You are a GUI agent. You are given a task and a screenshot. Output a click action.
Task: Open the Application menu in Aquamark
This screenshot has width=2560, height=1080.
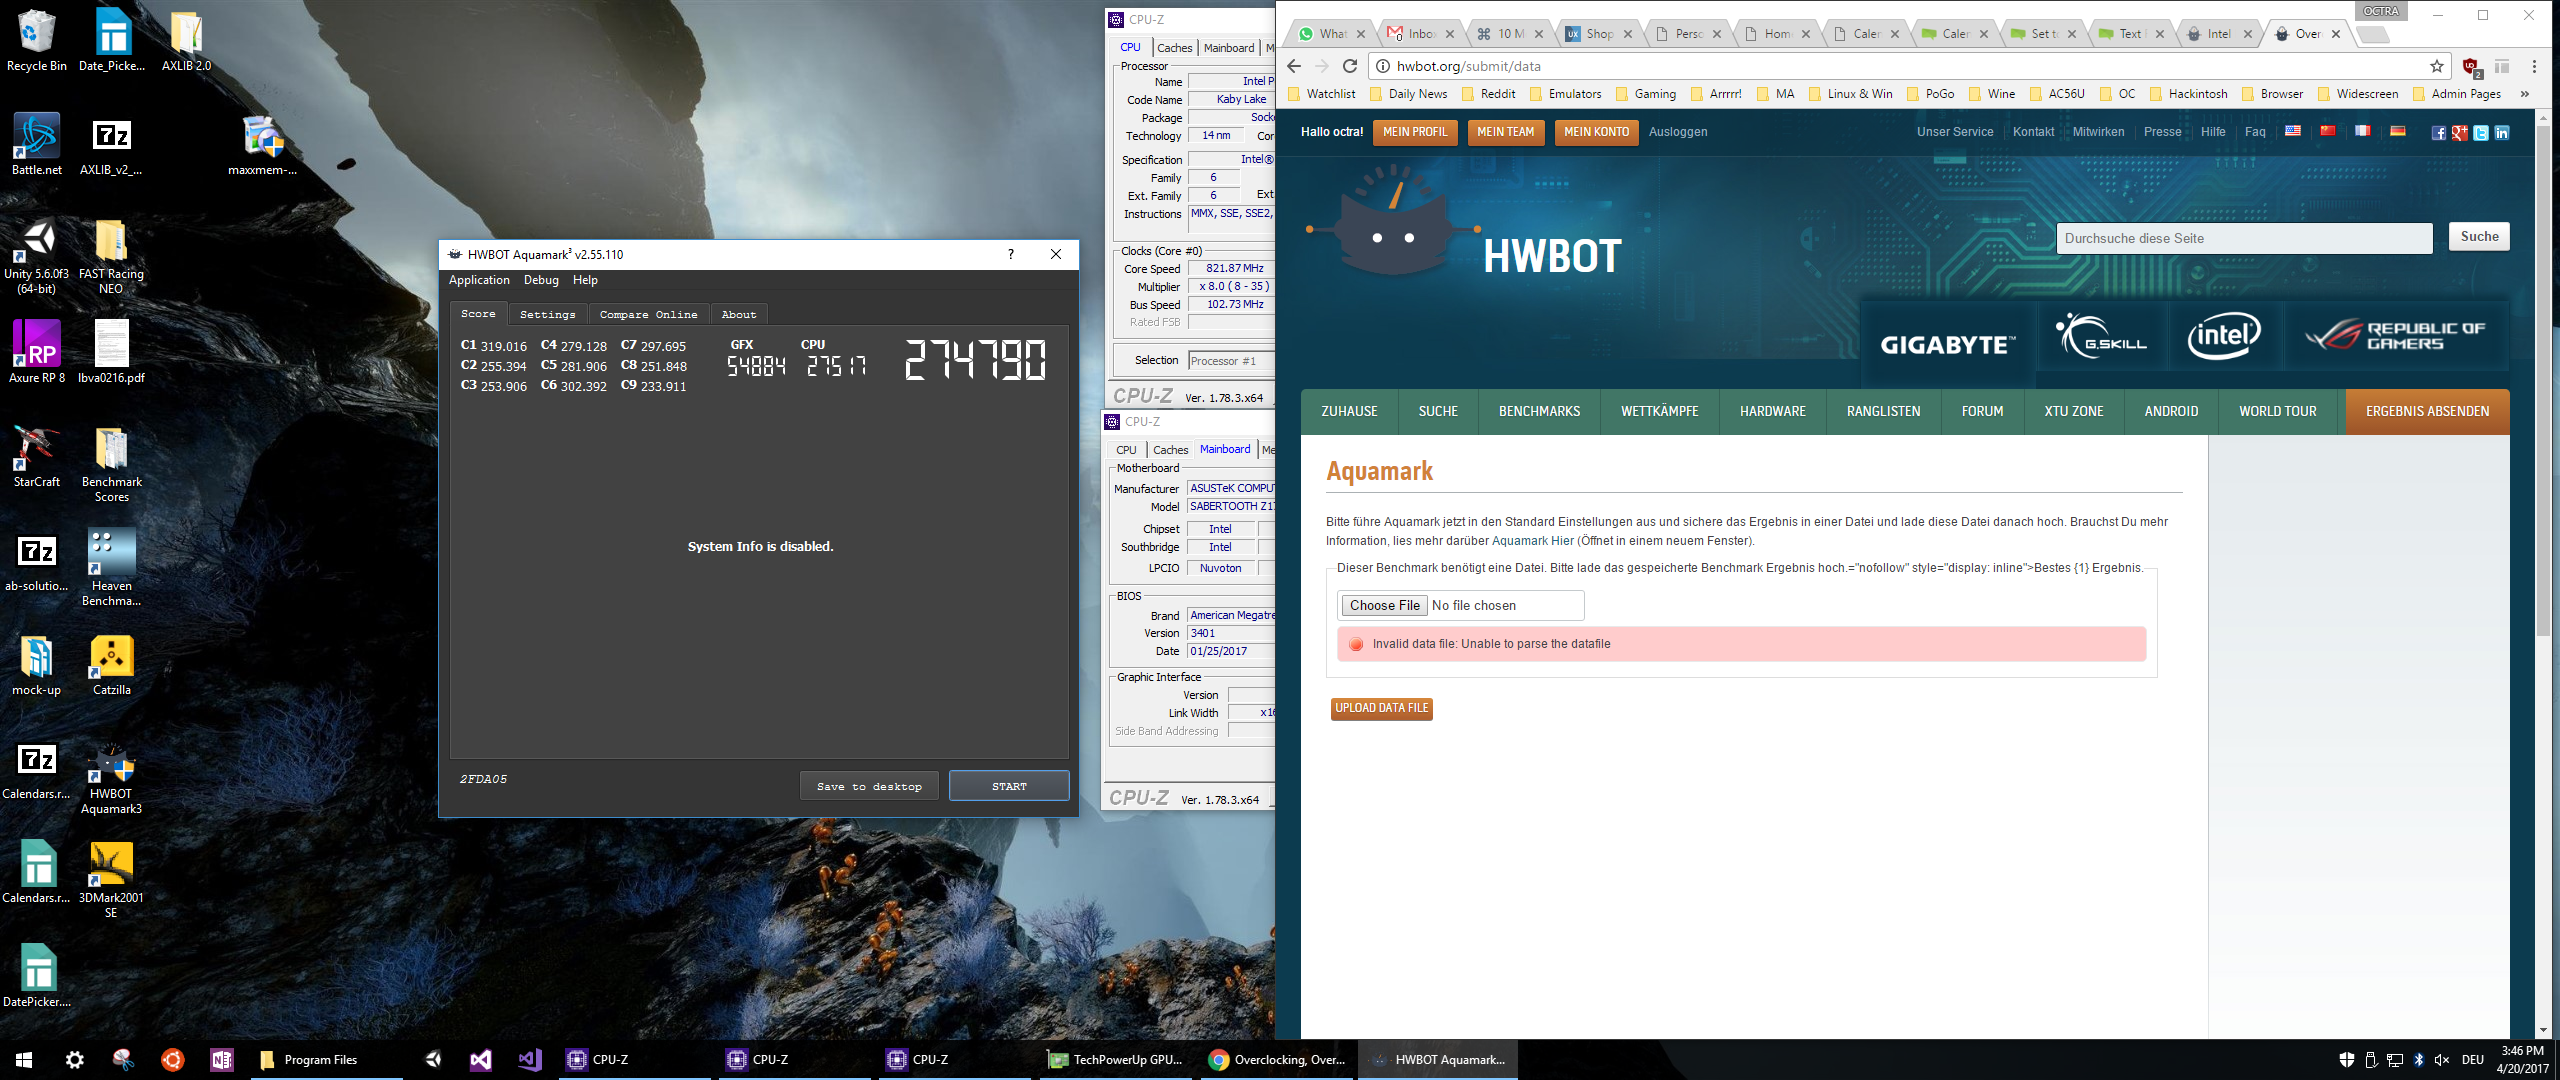(479, 280)
